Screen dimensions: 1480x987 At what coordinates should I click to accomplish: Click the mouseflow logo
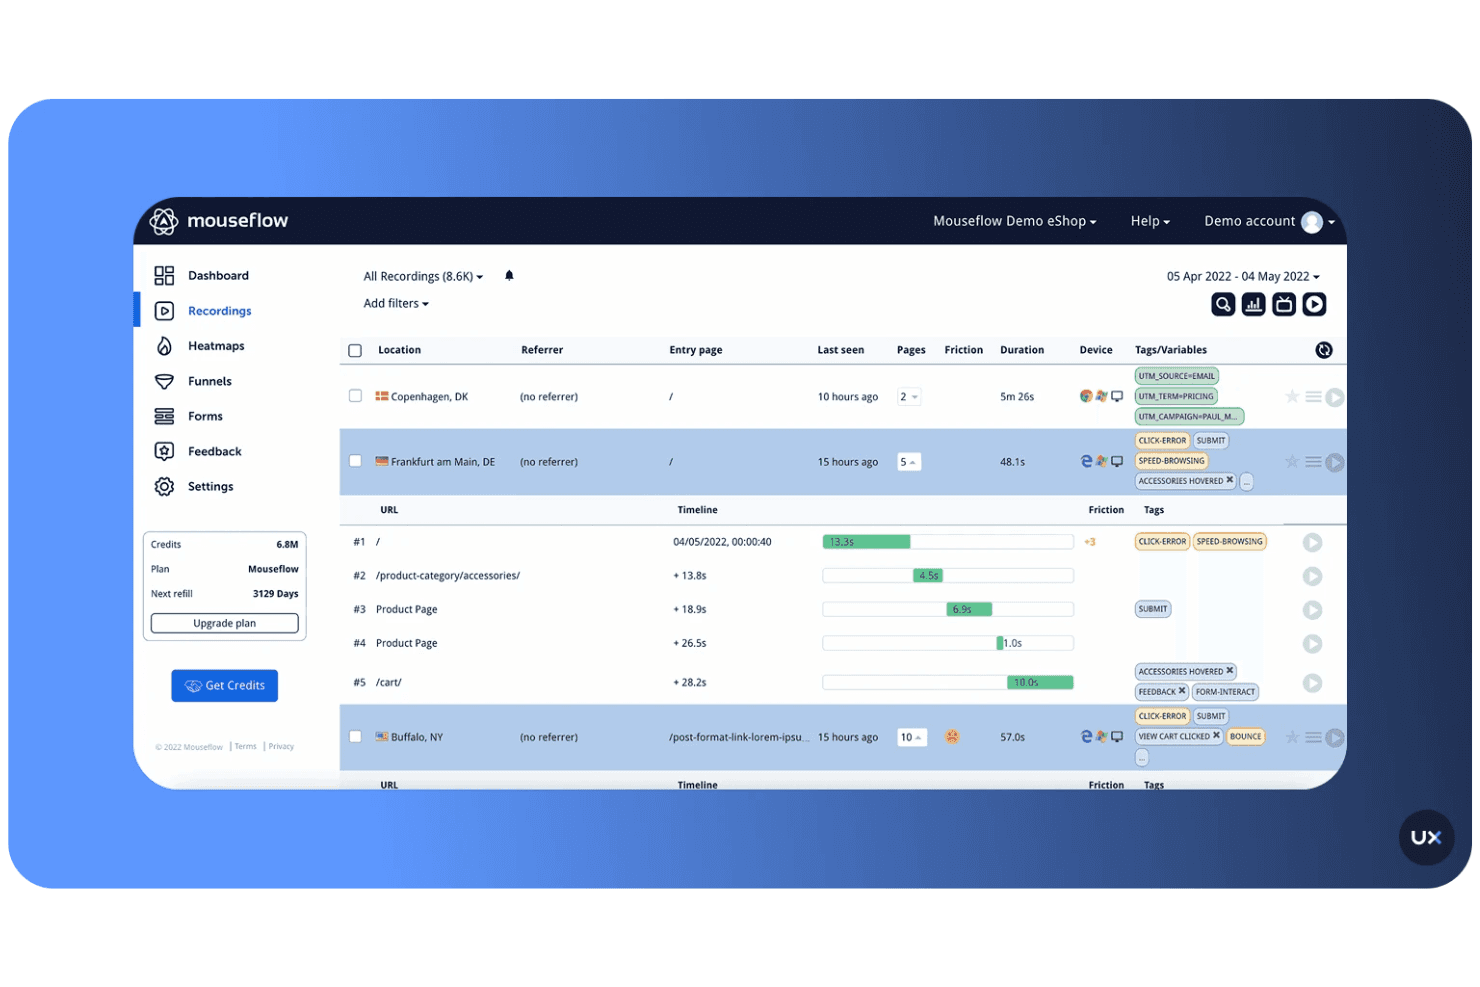[219, 221]
